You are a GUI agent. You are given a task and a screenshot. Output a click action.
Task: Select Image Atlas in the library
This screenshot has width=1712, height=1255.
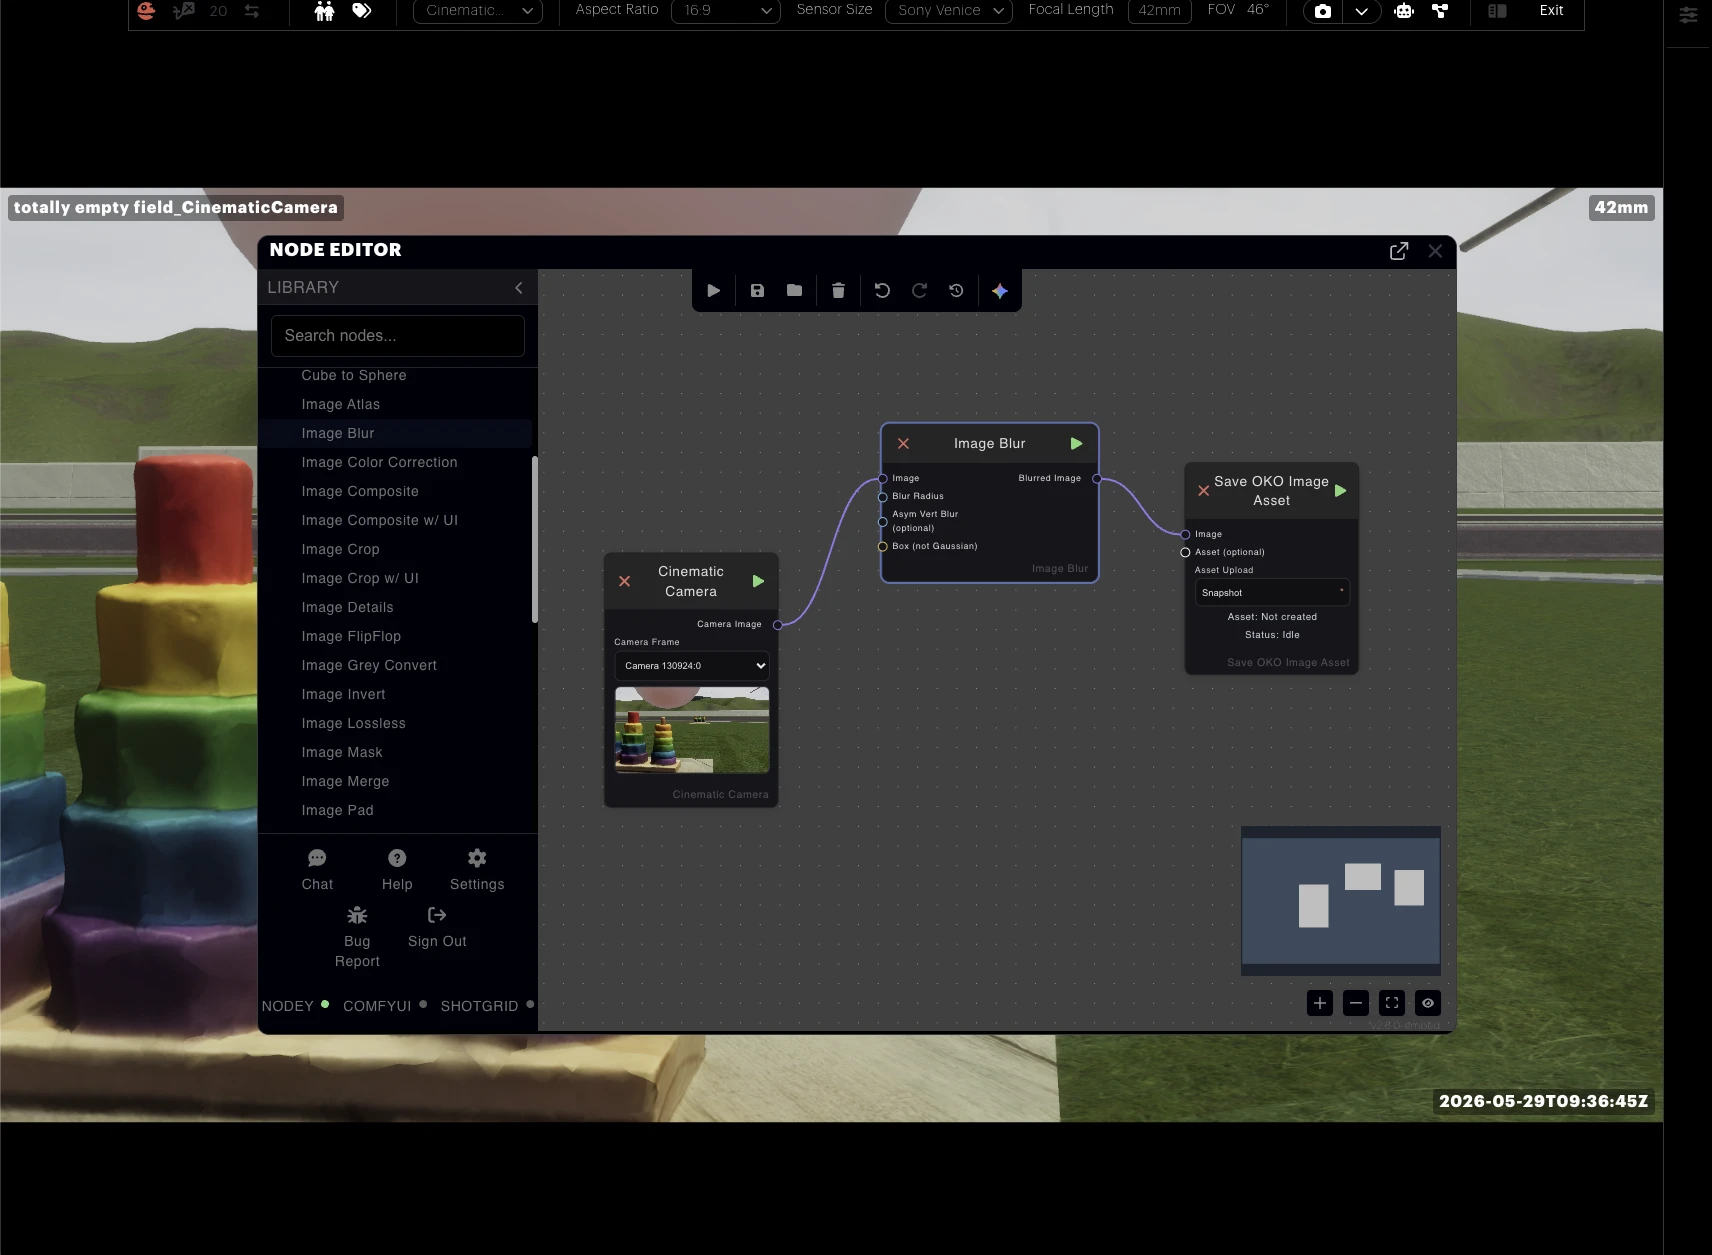(x=341, y=405)
